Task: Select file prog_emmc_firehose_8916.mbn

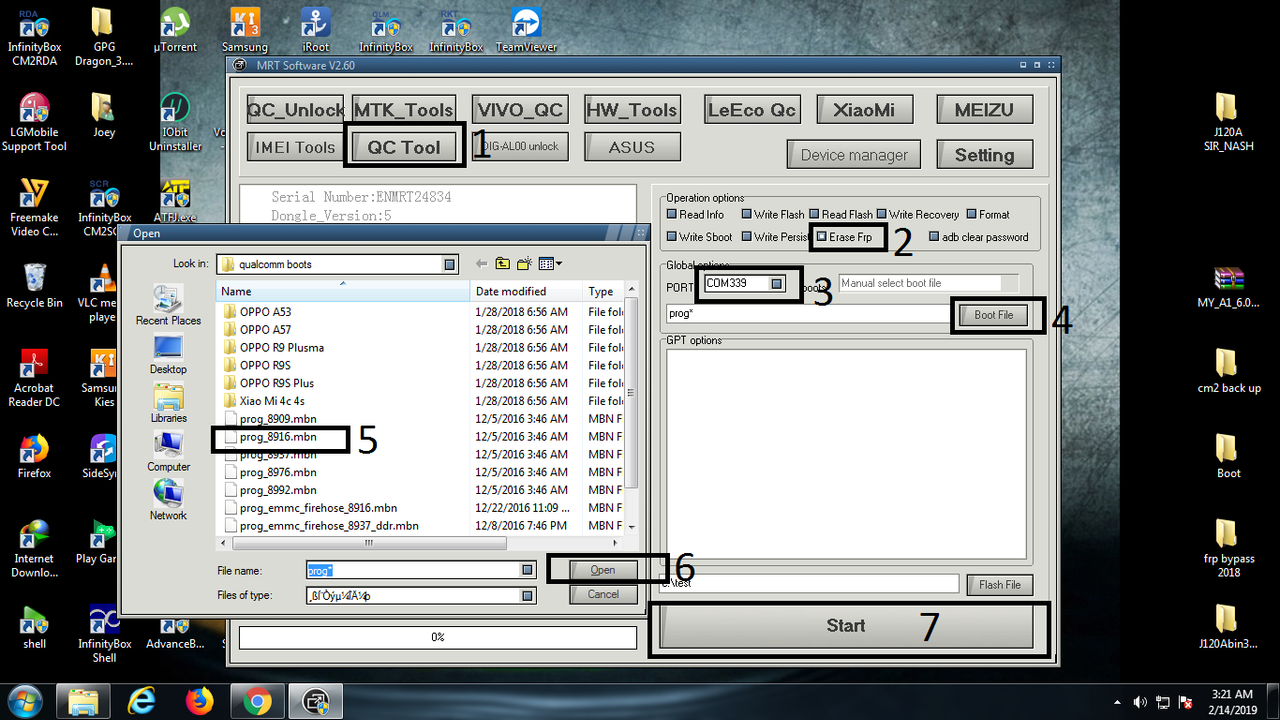Action: [318, 508]
